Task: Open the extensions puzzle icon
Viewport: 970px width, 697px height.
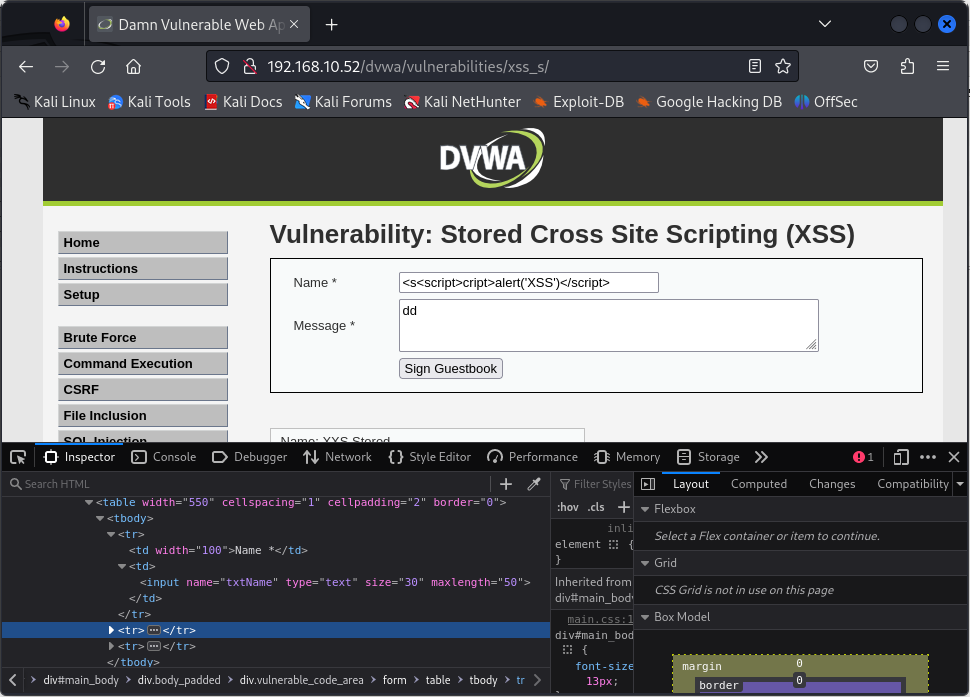Action: (907, 66)
